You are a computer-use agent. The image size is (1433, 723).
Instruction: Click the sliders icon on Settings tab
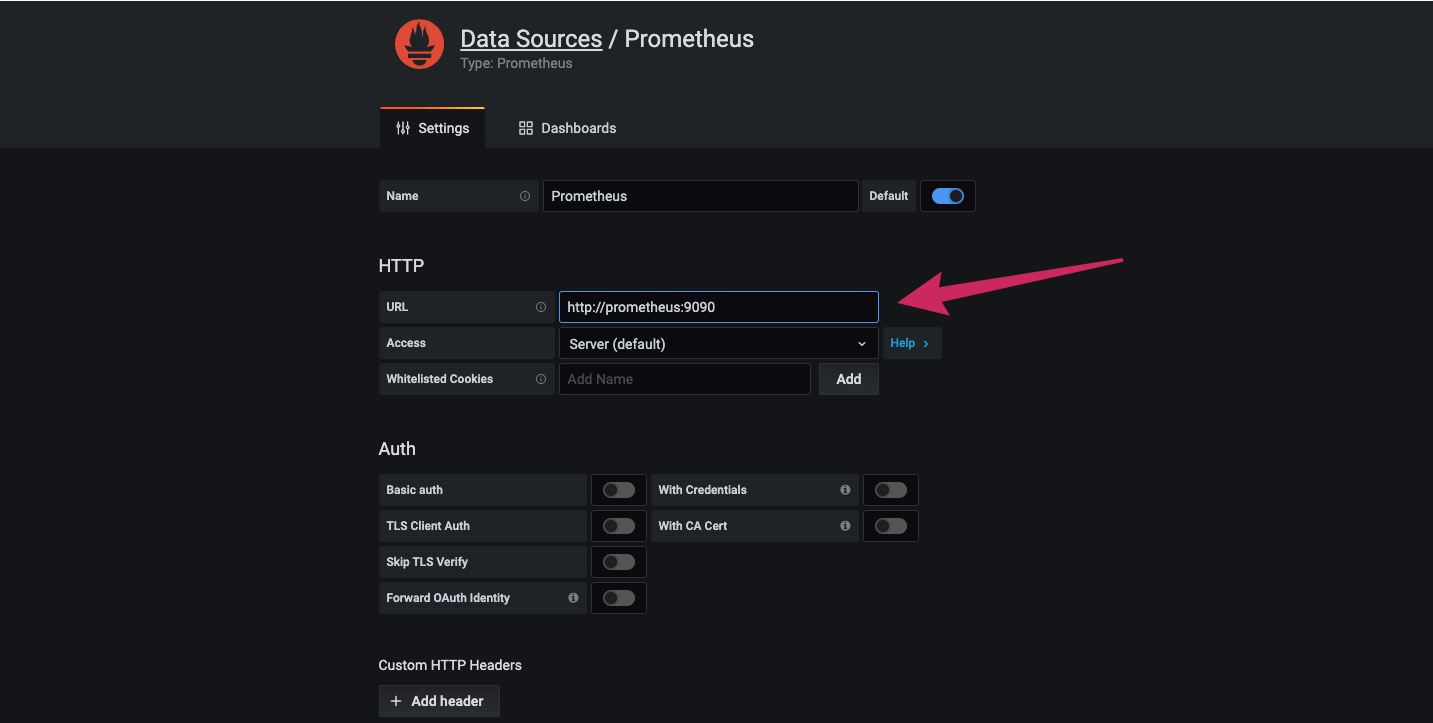(x=403, y=128)
